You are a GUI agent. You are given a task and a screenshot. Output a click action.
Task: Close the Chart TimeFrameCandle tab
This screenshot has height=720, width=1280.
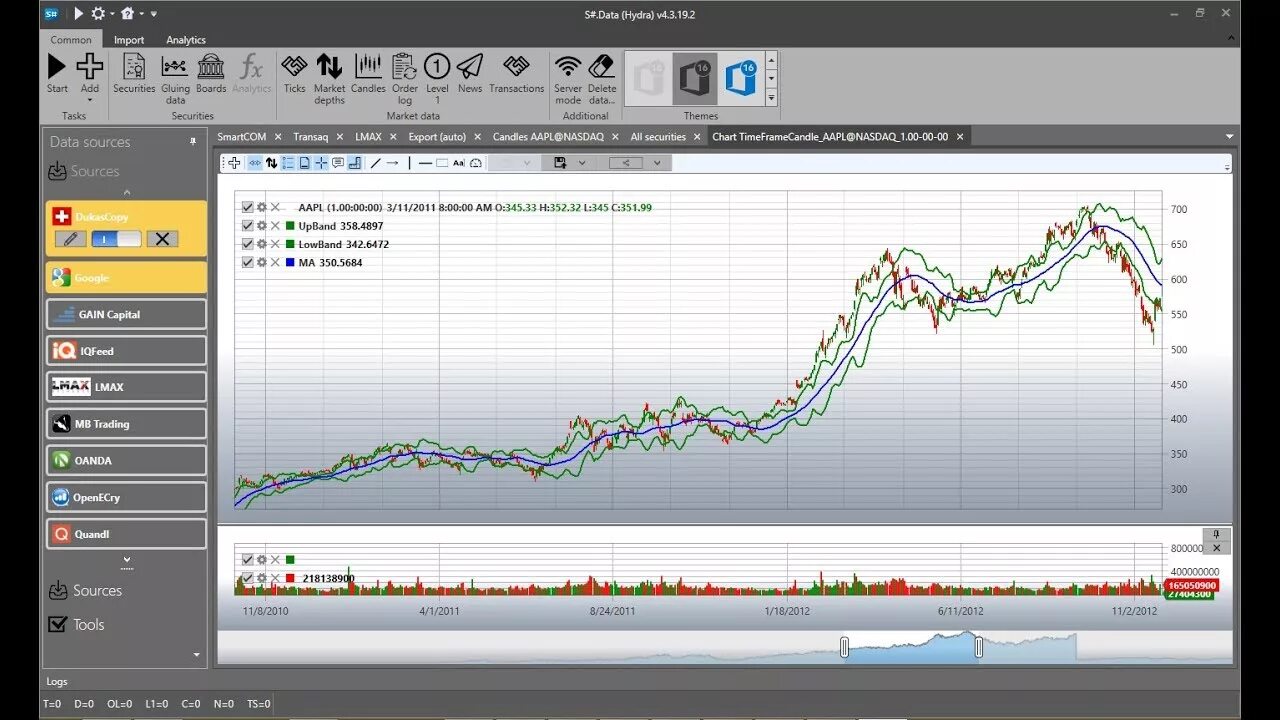pyautogui.click(x=960, y=137)
